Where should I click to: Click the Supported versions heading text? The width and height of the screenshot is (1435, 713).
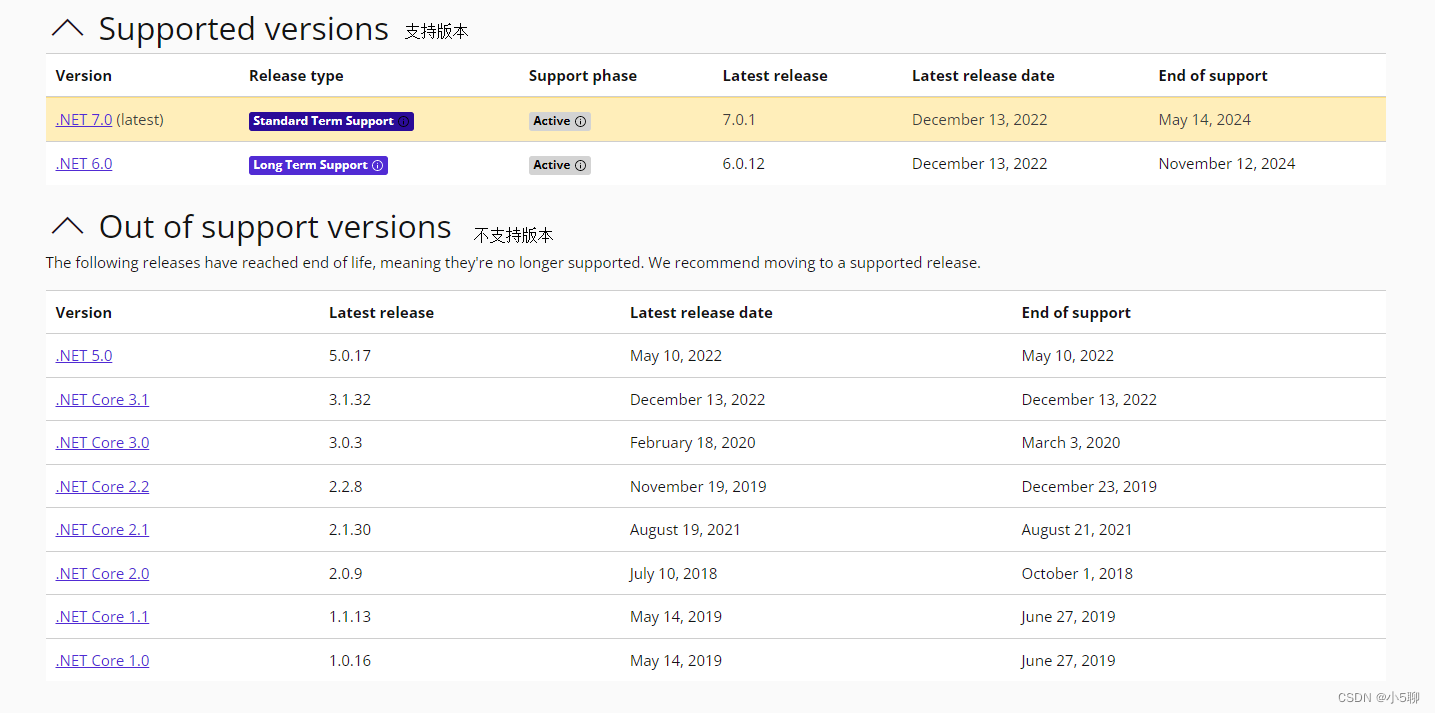click(x=243, y=29)
